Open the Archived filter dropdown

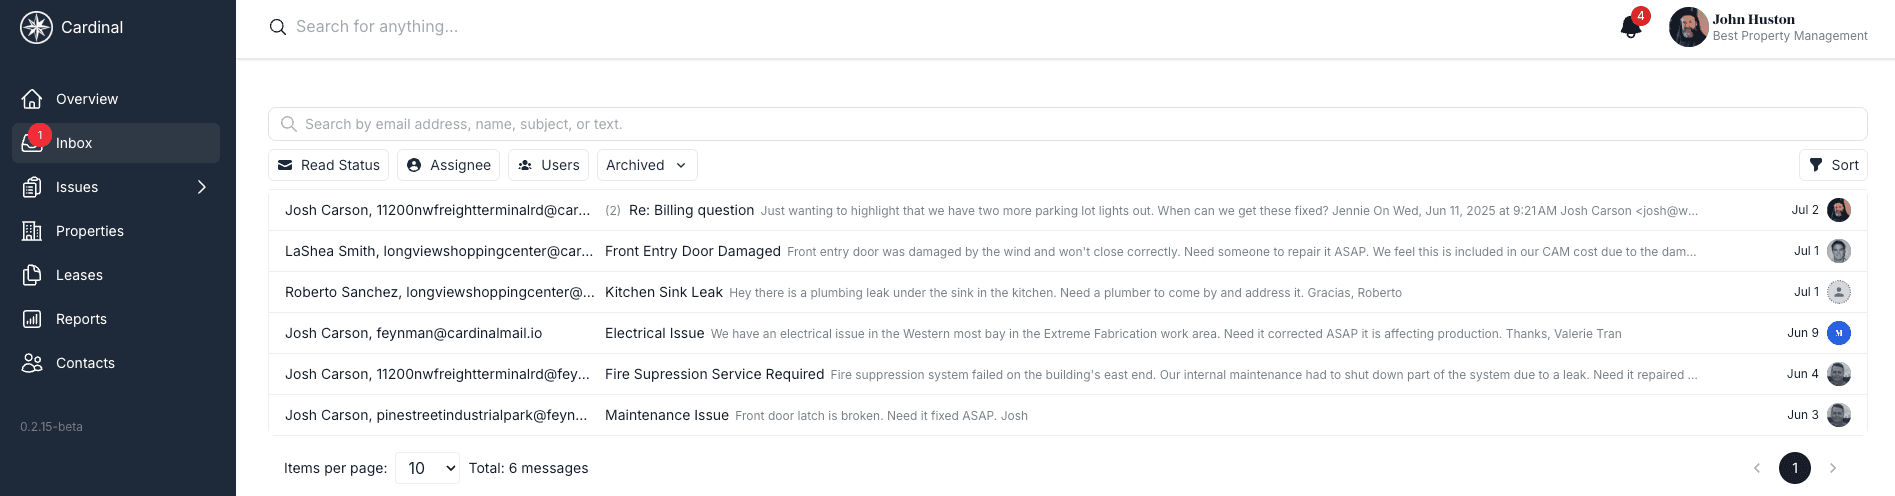pyautogui.click(x=647, y=165)
